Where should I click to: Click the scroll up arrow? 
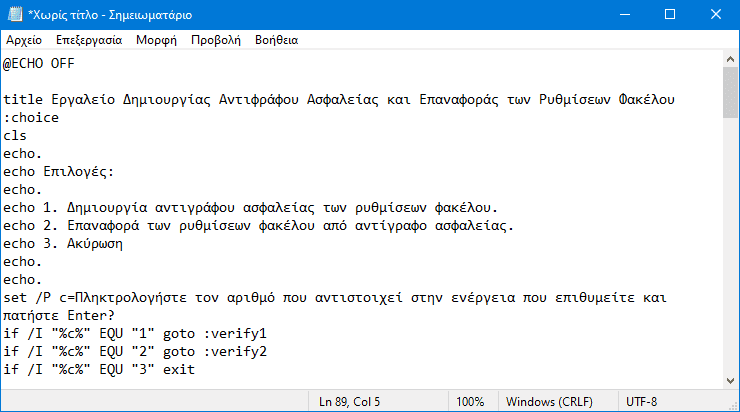[x=730, y=59]
